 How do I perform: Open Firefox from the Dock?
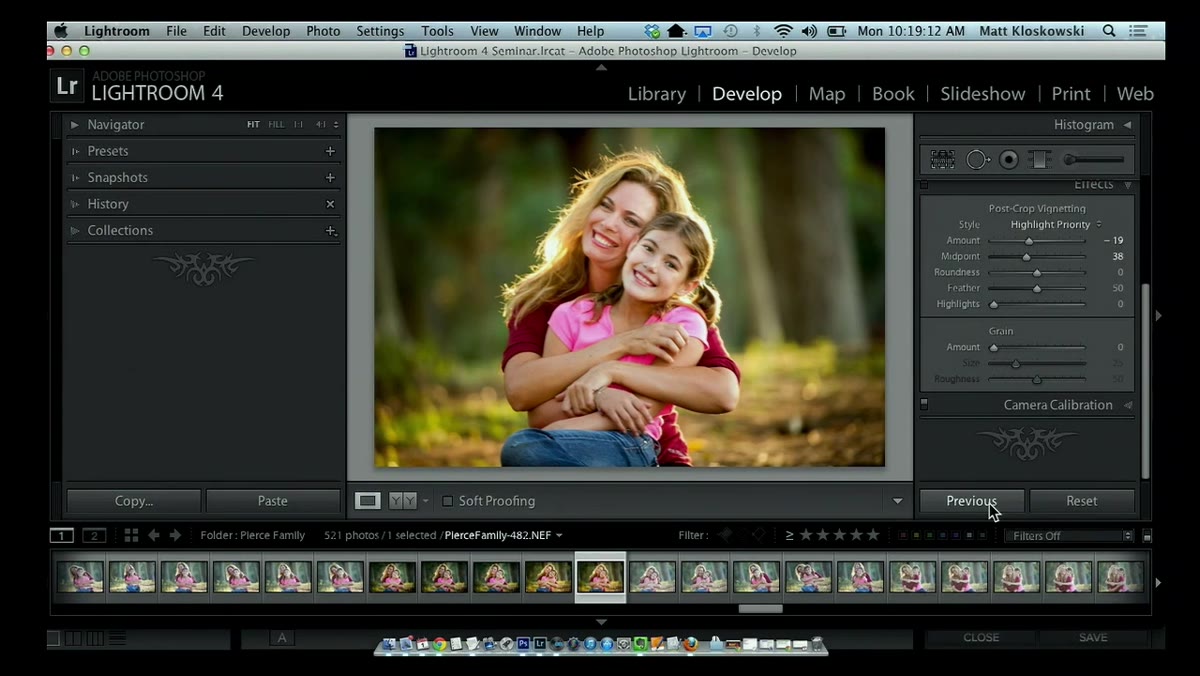tap(691, 645)
